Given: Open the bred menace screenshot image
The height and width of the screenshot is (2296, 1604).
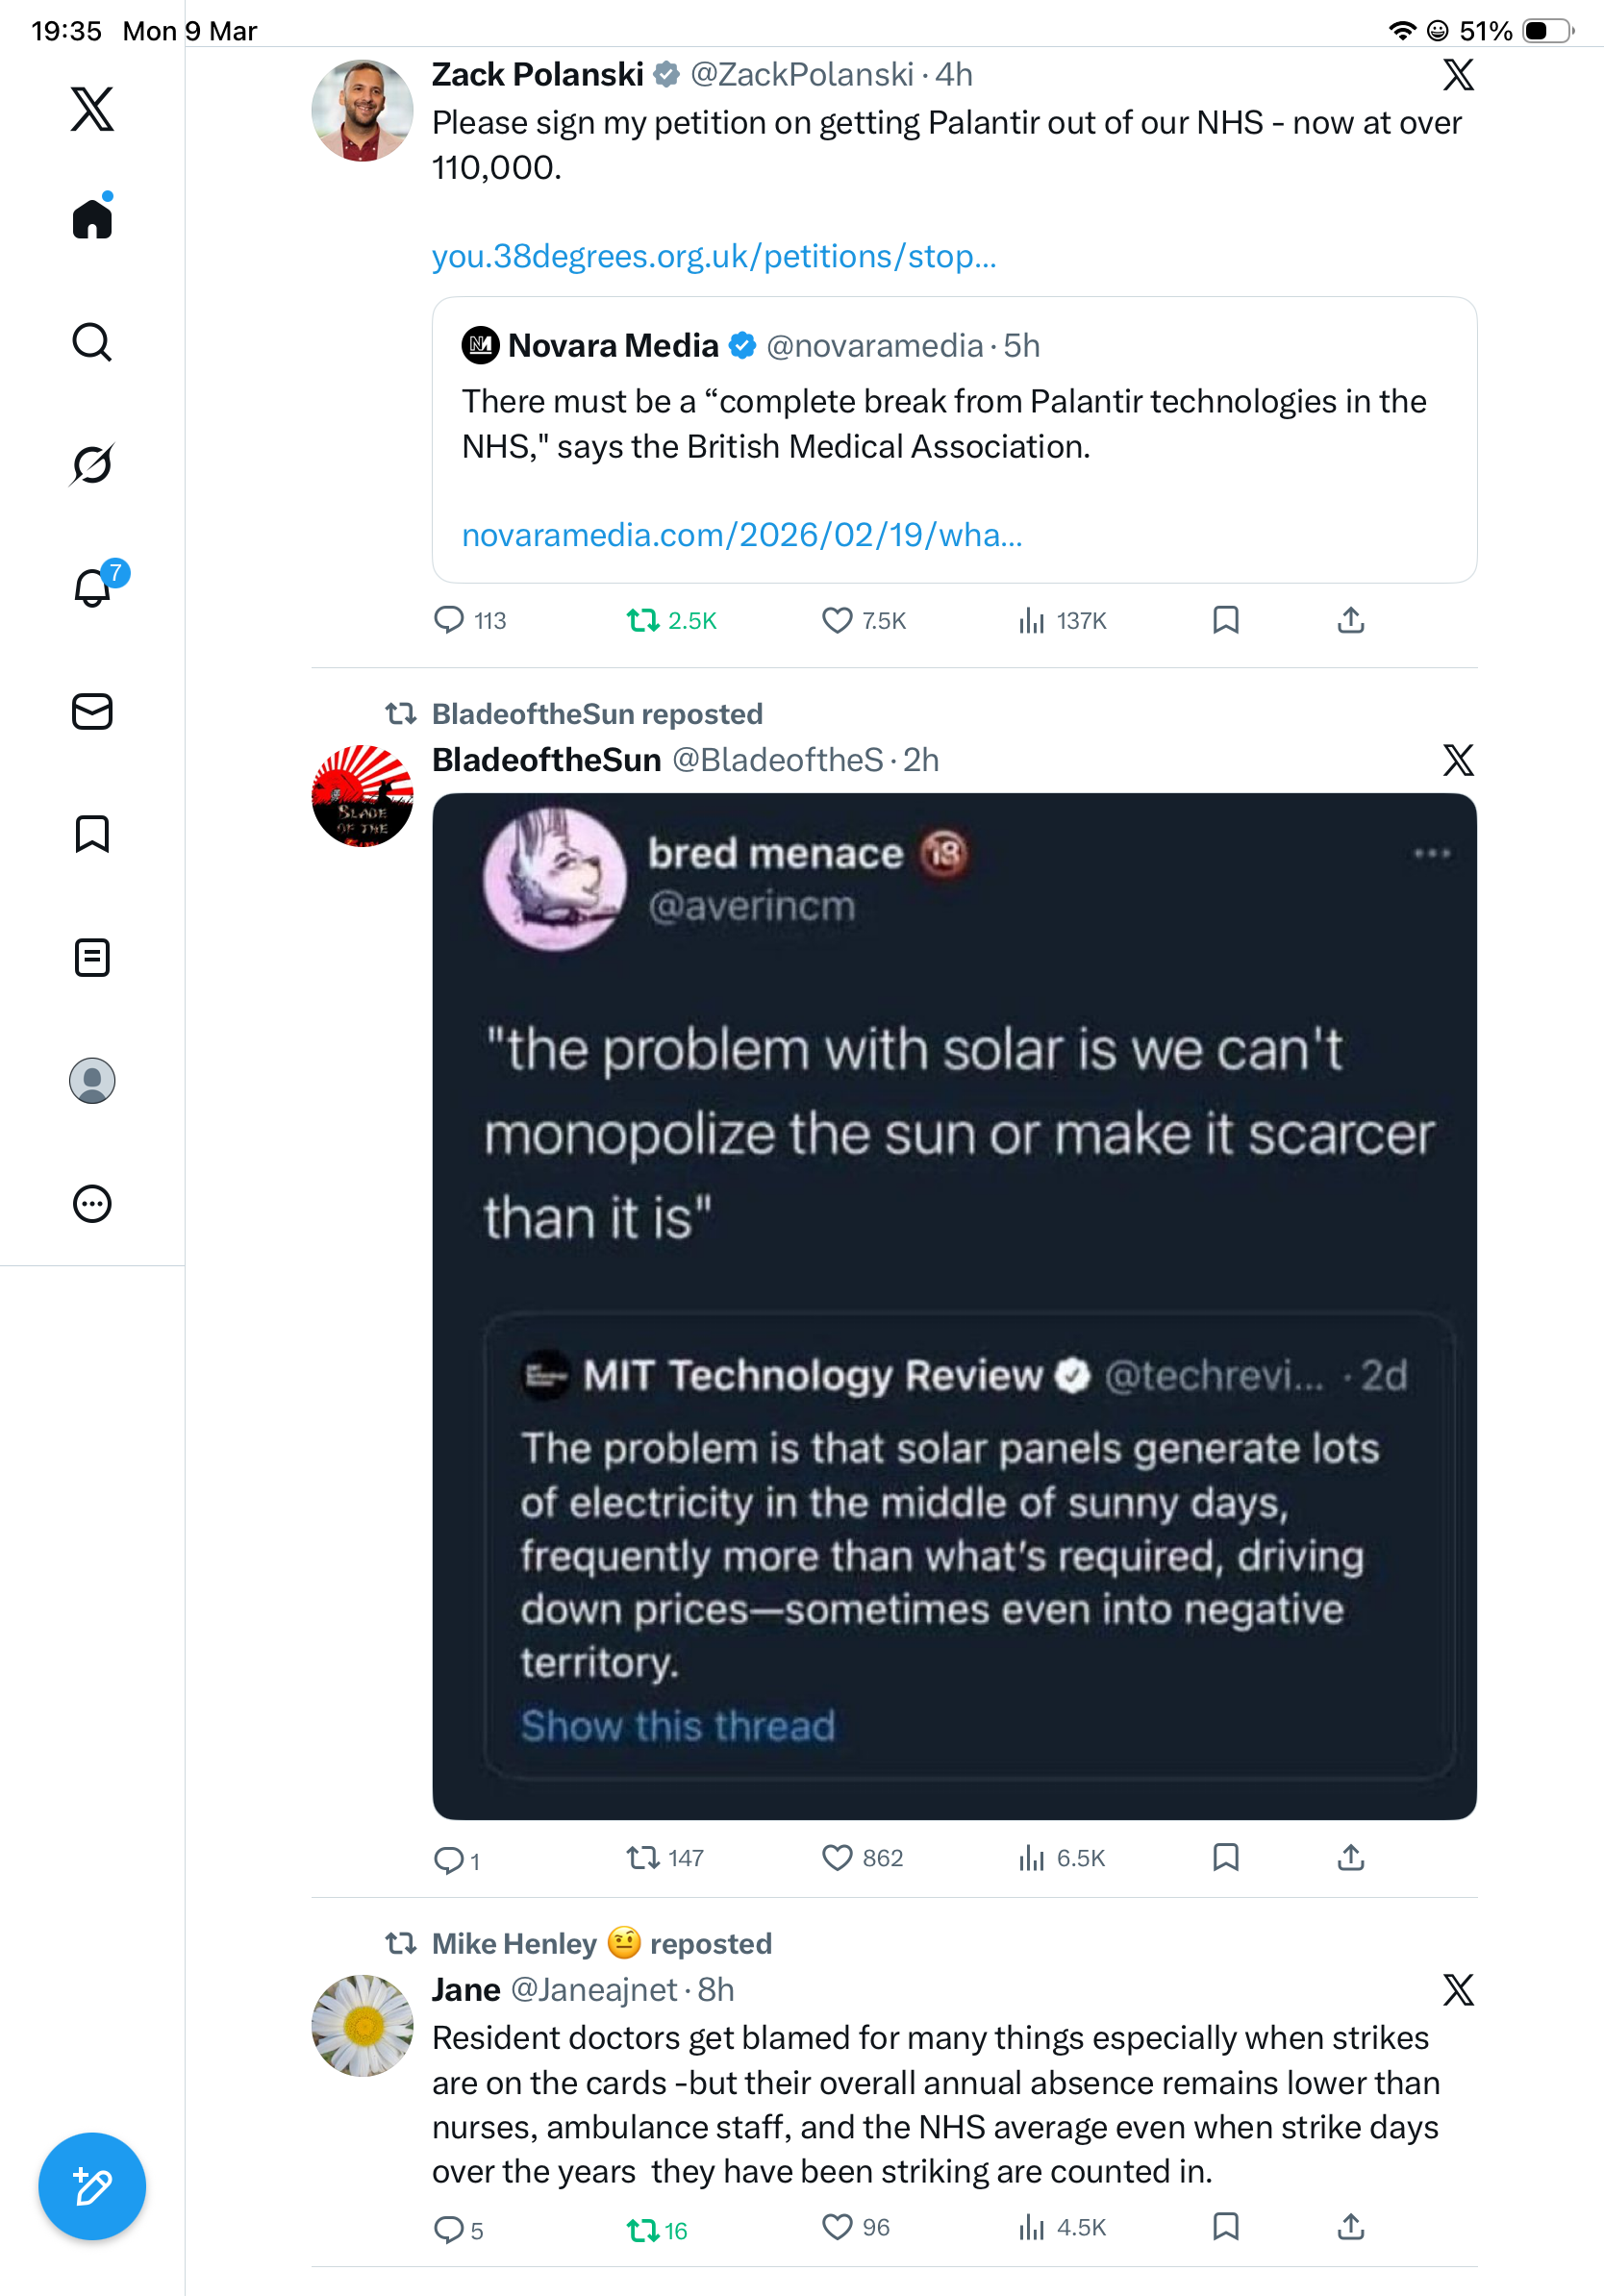Looking at the screenshot, I should (x=954, y=1306).
